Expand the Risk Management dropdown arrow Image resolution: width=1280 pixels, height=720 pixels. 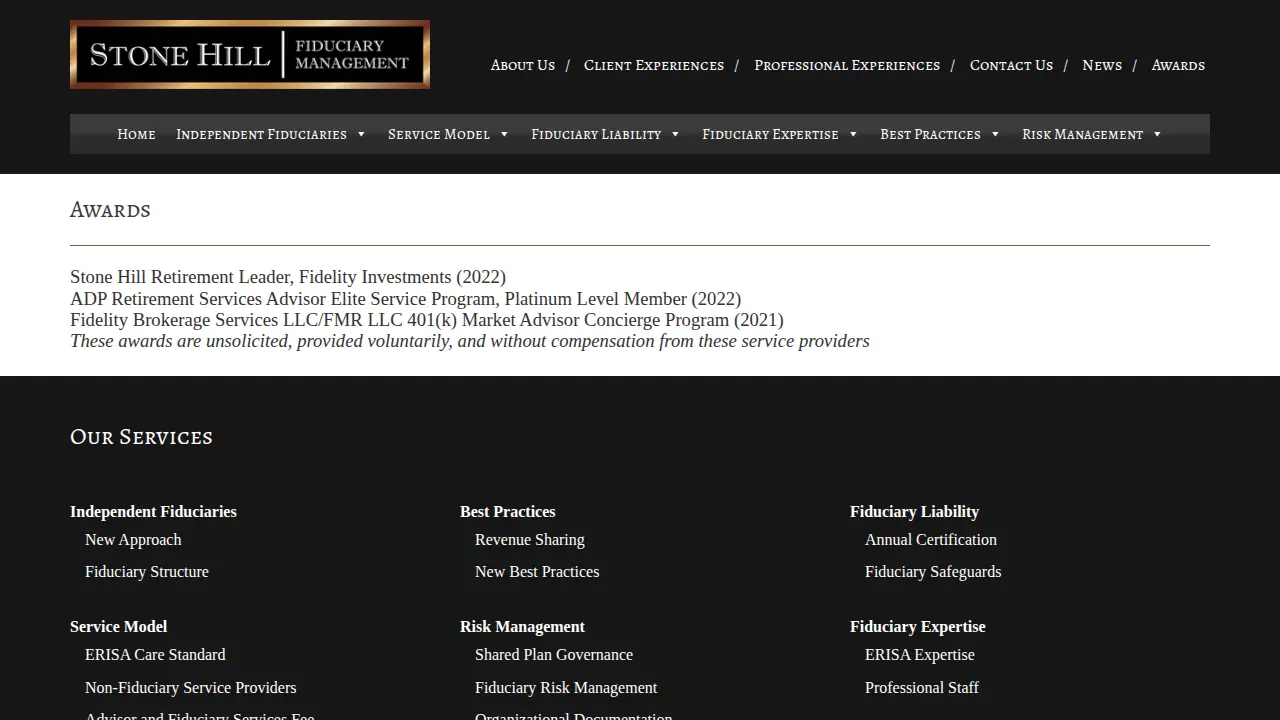point(1157,134)
